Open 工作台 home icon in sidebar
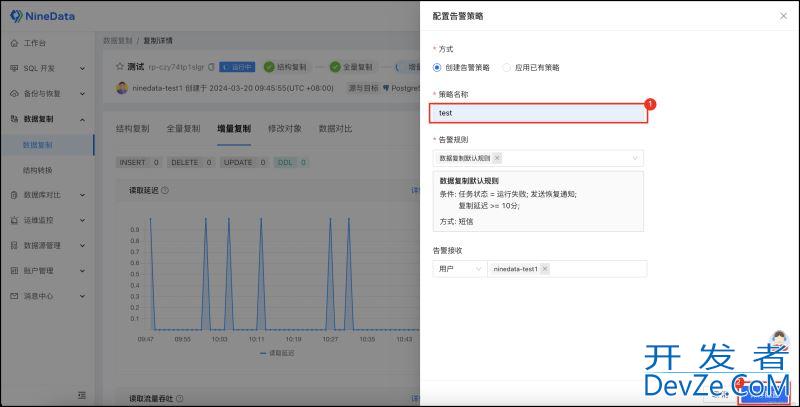 14,43
